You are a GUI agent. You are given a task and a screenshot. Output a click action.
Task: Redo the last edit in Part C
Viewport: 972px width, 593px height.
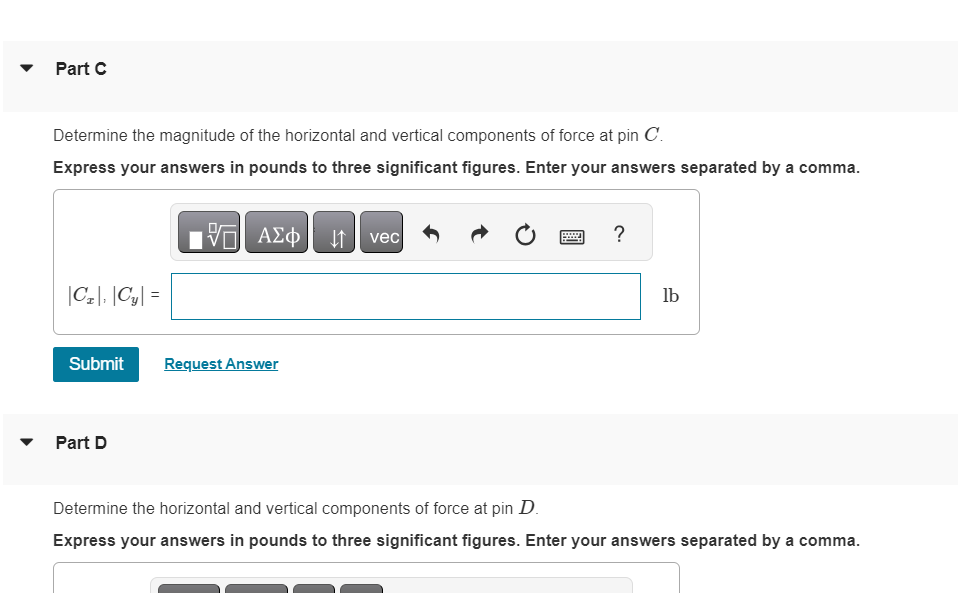click(x=479, y=234)
